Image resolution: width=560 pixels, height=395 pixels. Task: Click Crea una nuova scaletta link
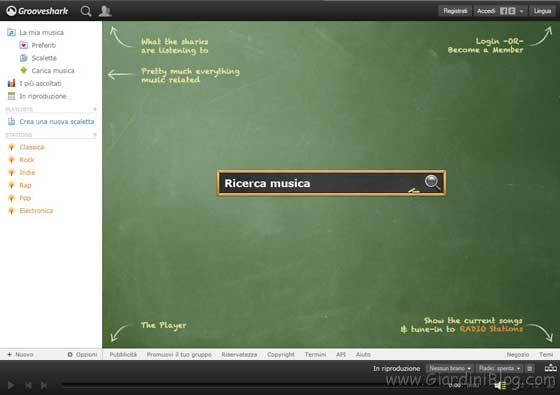[x=57, y=122]
